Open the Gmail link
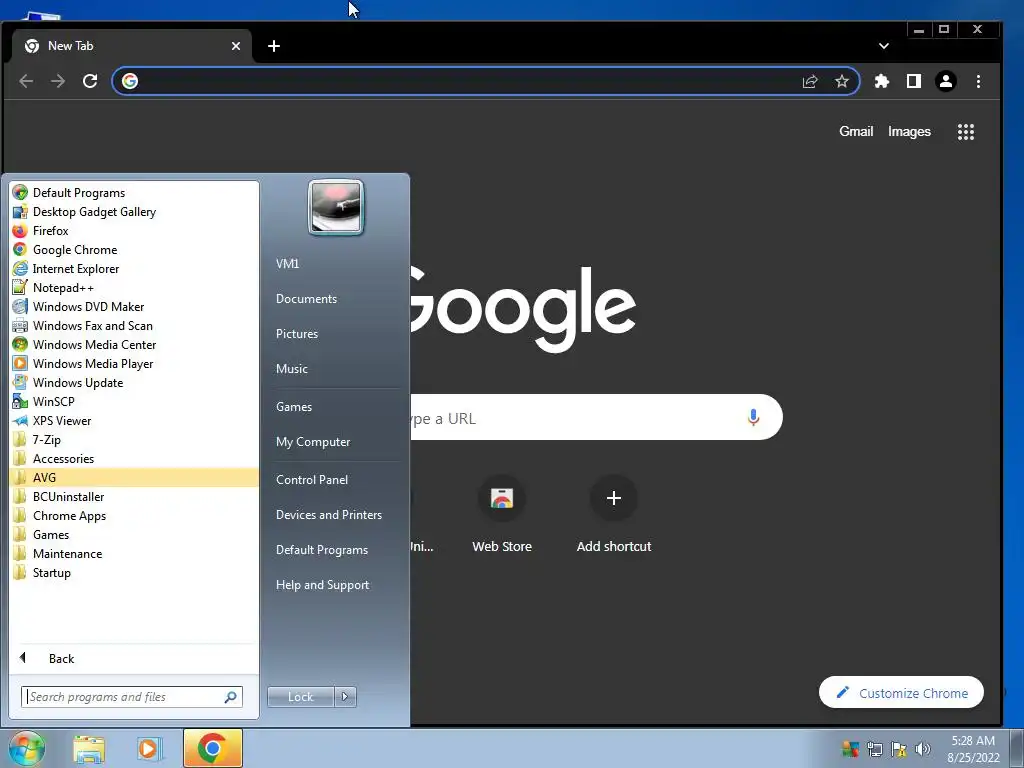The image size is (1024, 768). [856, 131]
